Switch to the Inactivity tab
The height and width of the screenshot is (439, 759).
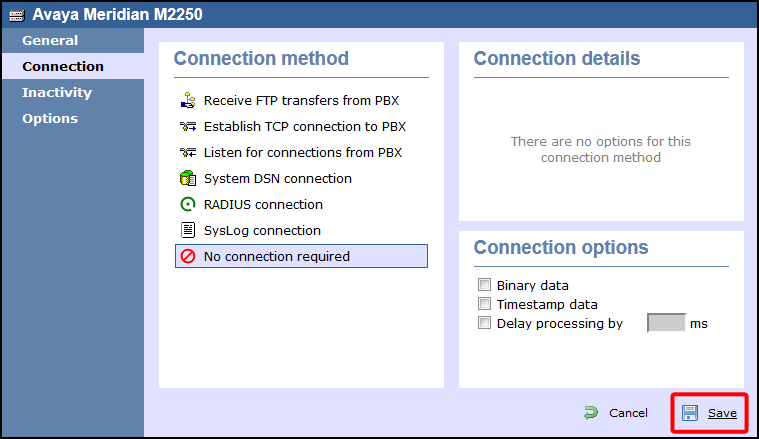coord(57,93)
